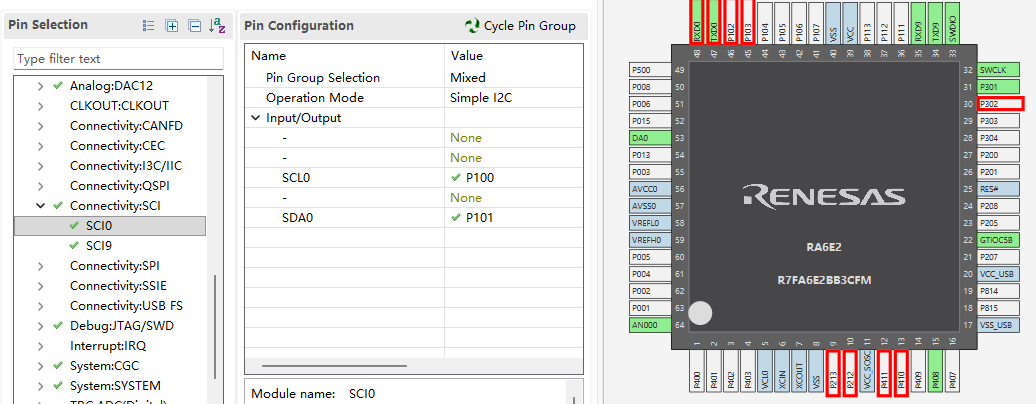Select the SCI0 tree item
The width and height of the screenshot is (1036, 404).
(98, 226)
